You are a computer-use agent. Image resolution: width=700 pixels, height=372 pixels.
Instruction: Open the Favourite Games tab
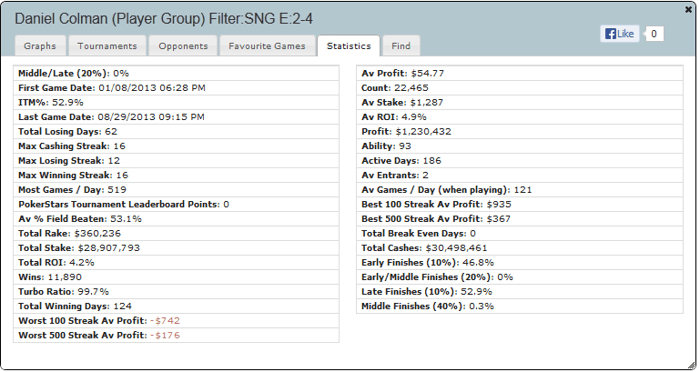(x=267, y=46)
